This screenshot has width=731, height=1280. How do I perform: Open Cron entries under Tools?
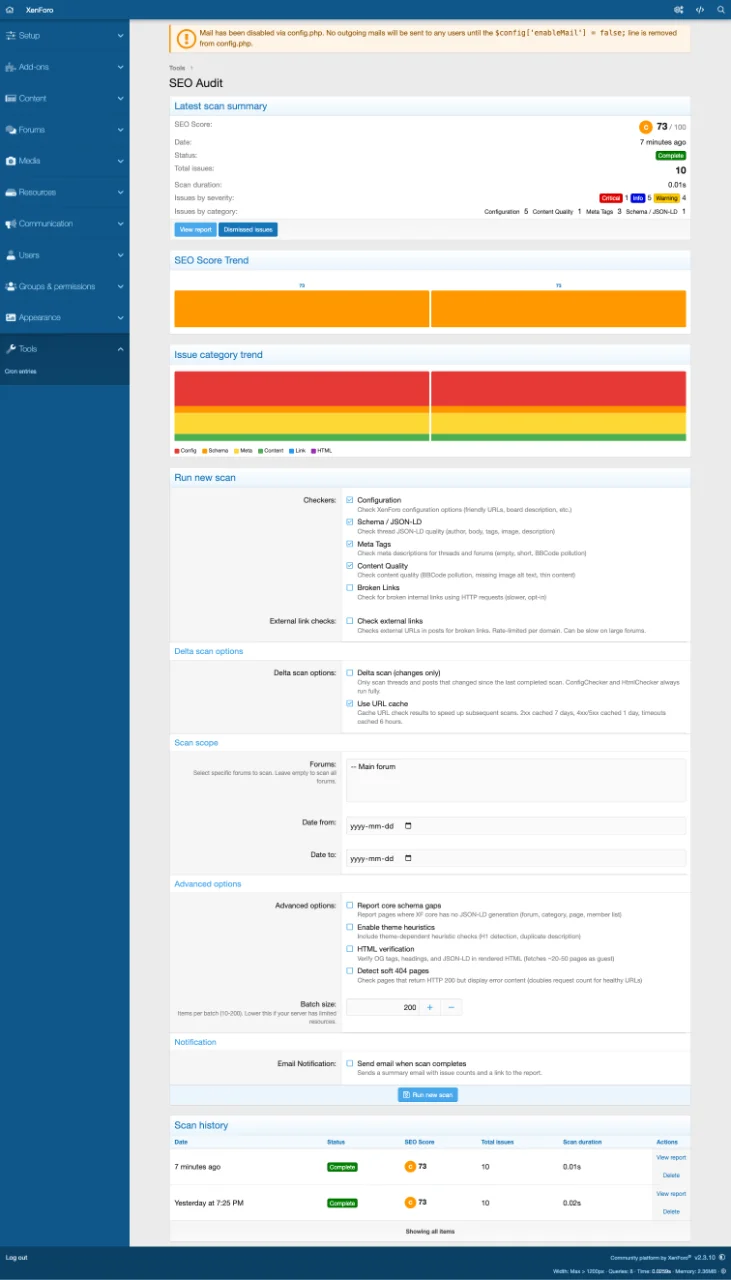20,371
